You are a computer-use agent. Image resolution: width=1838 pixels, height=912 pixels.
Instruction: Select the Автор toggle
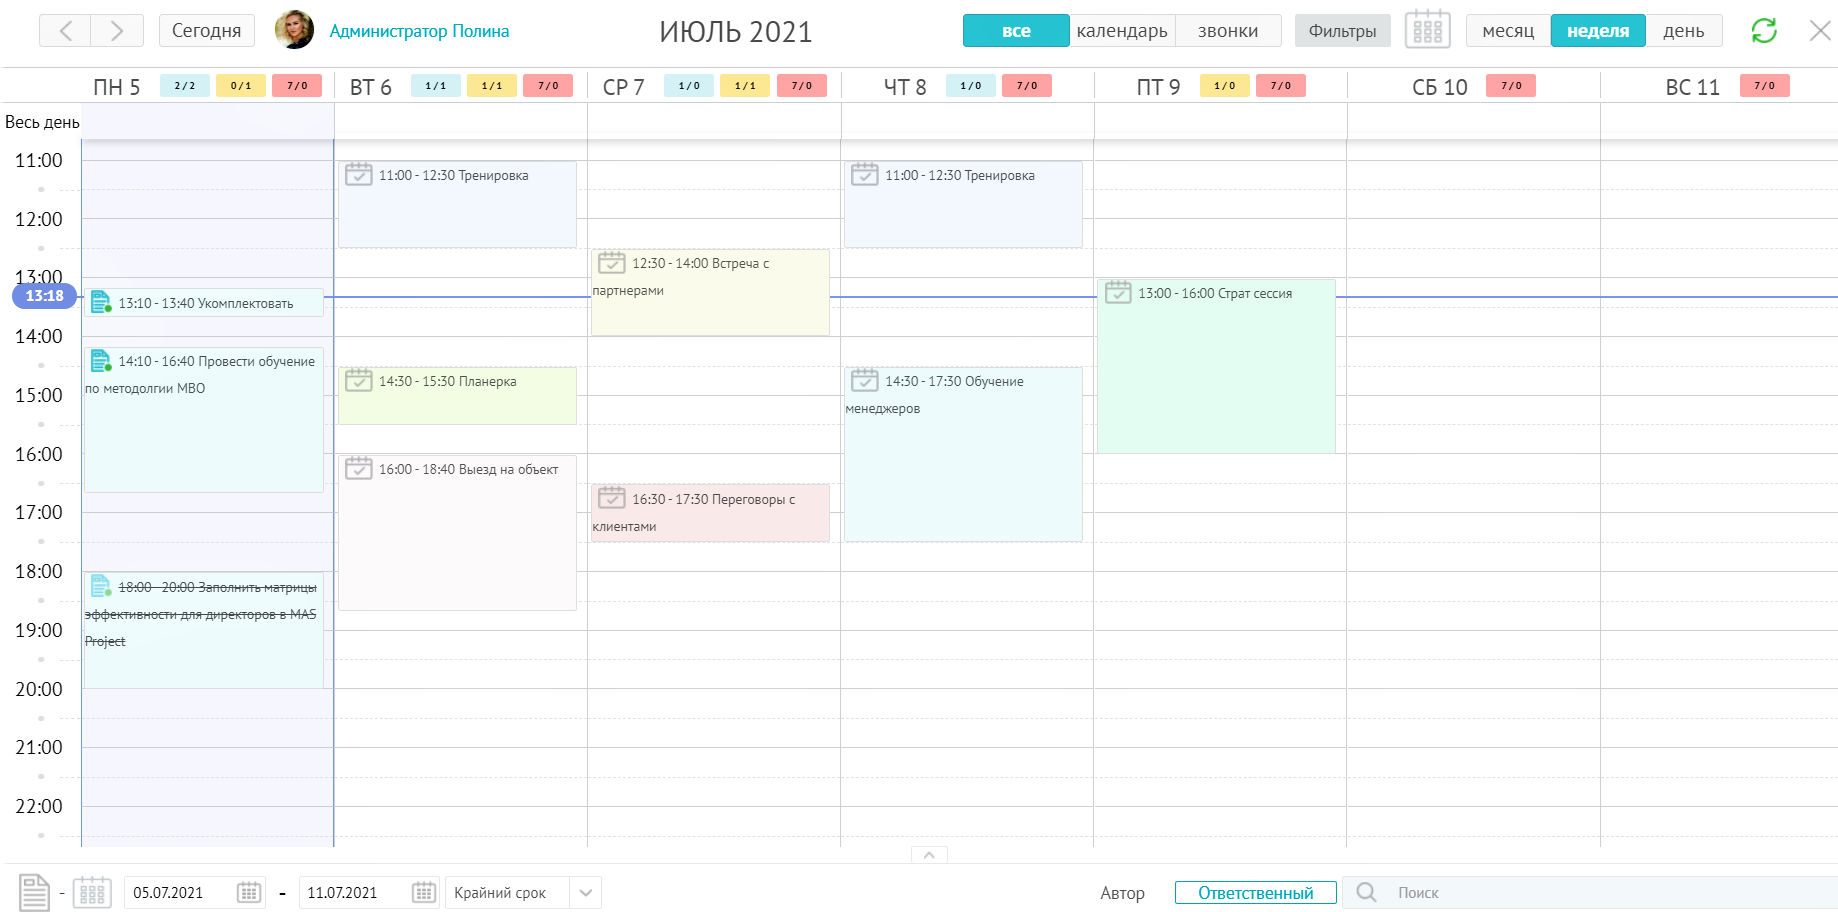[x=1122, y=893]
